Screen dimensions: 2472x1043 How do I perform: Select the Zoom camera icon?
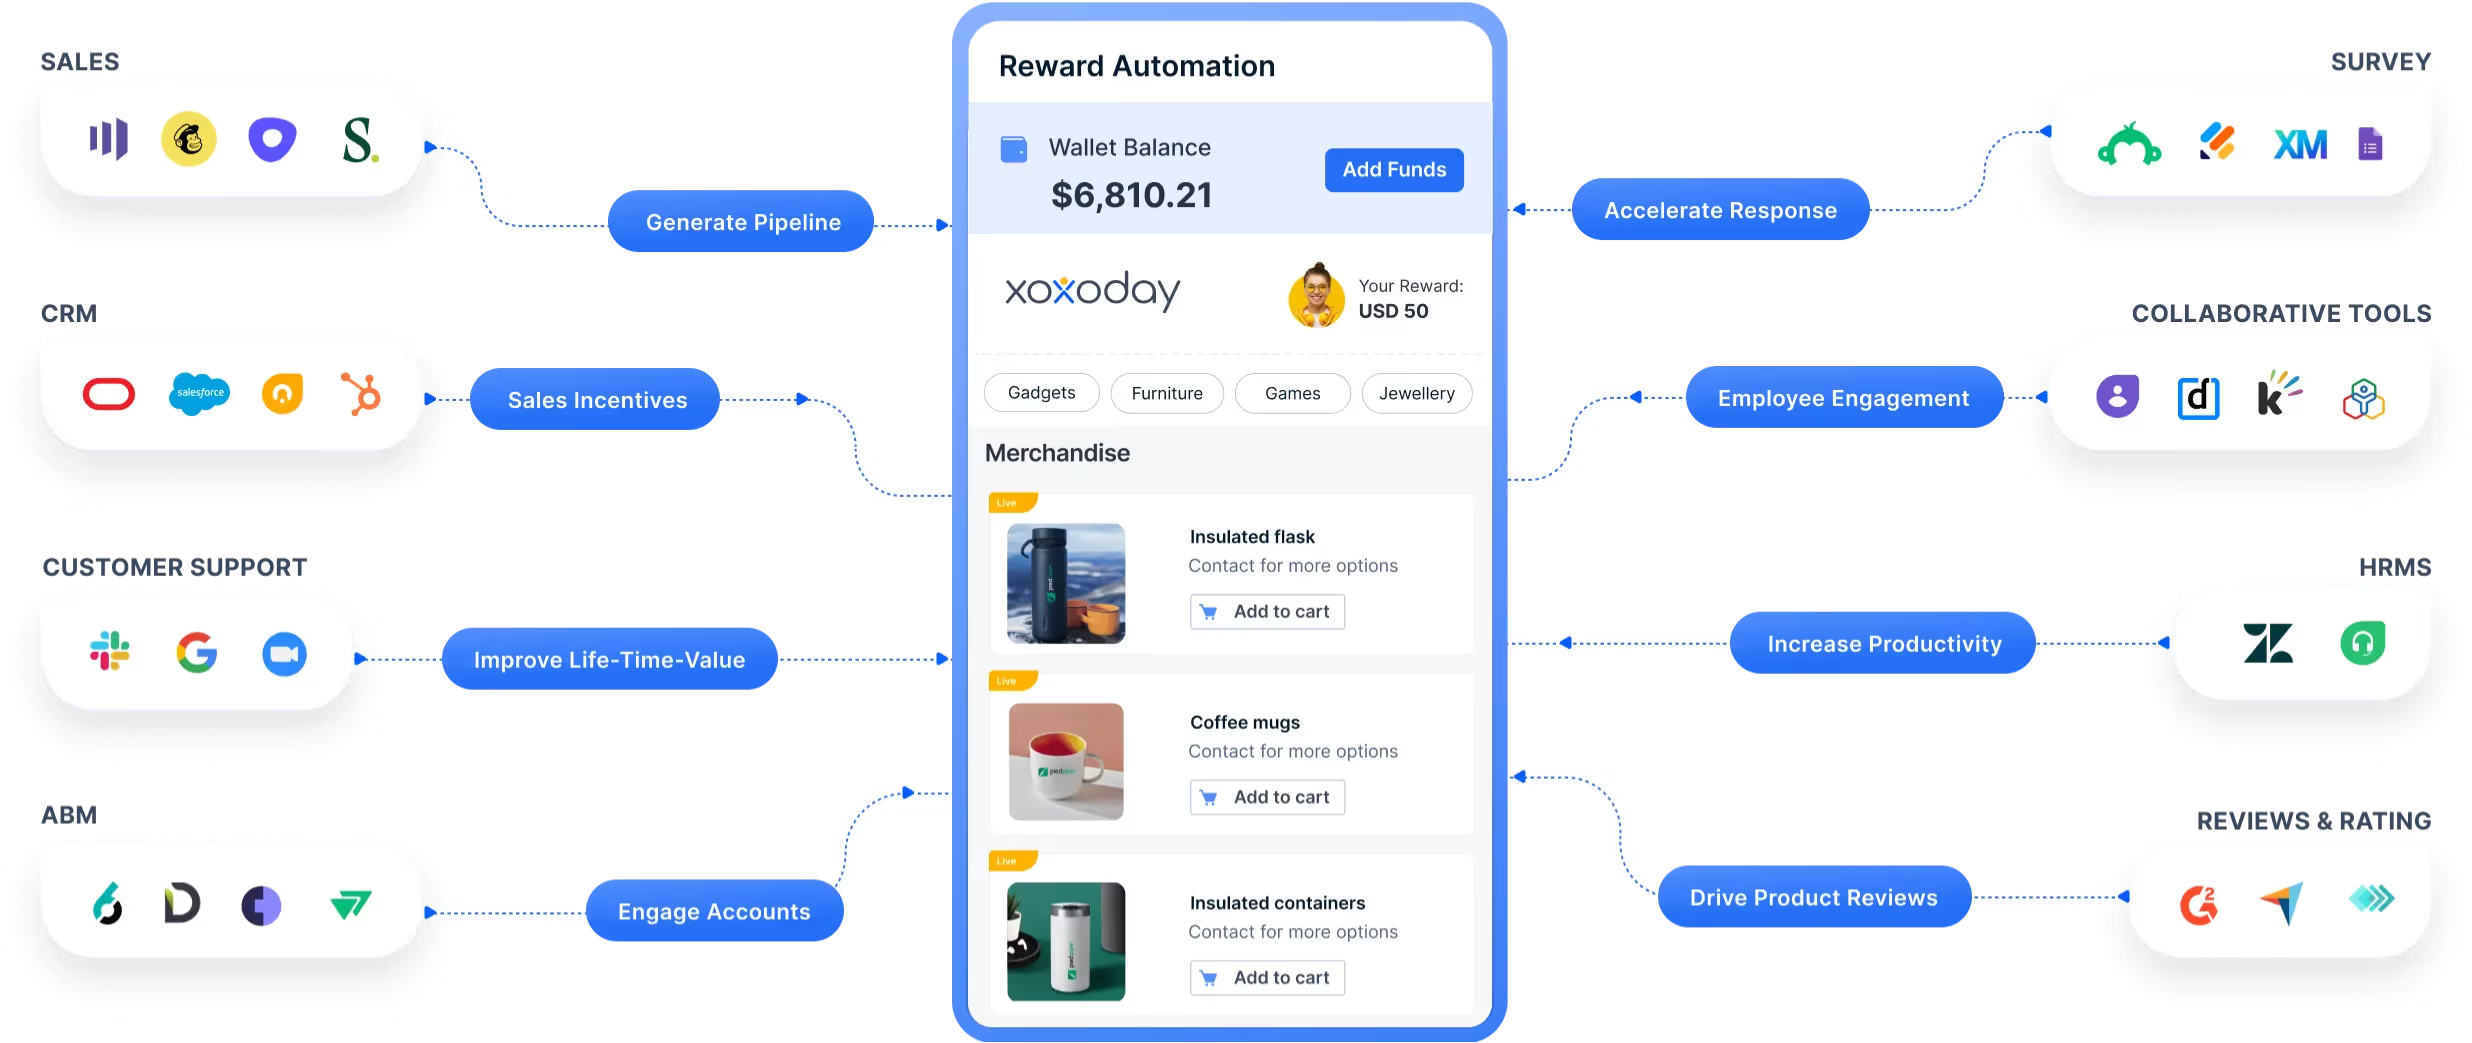click(285, 654)
